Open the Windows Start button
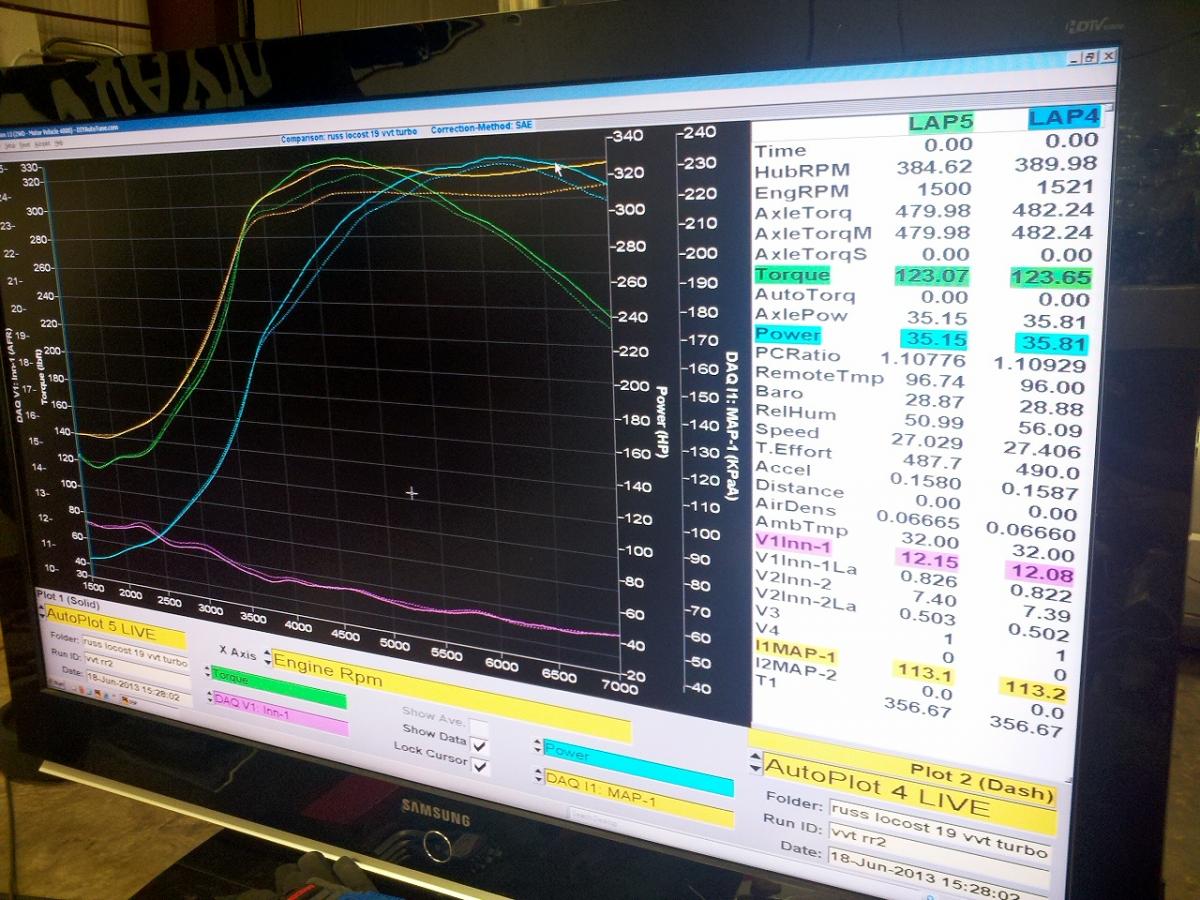Image resolution: width=1200 pixels, height=900 pixels. [57, 686]
